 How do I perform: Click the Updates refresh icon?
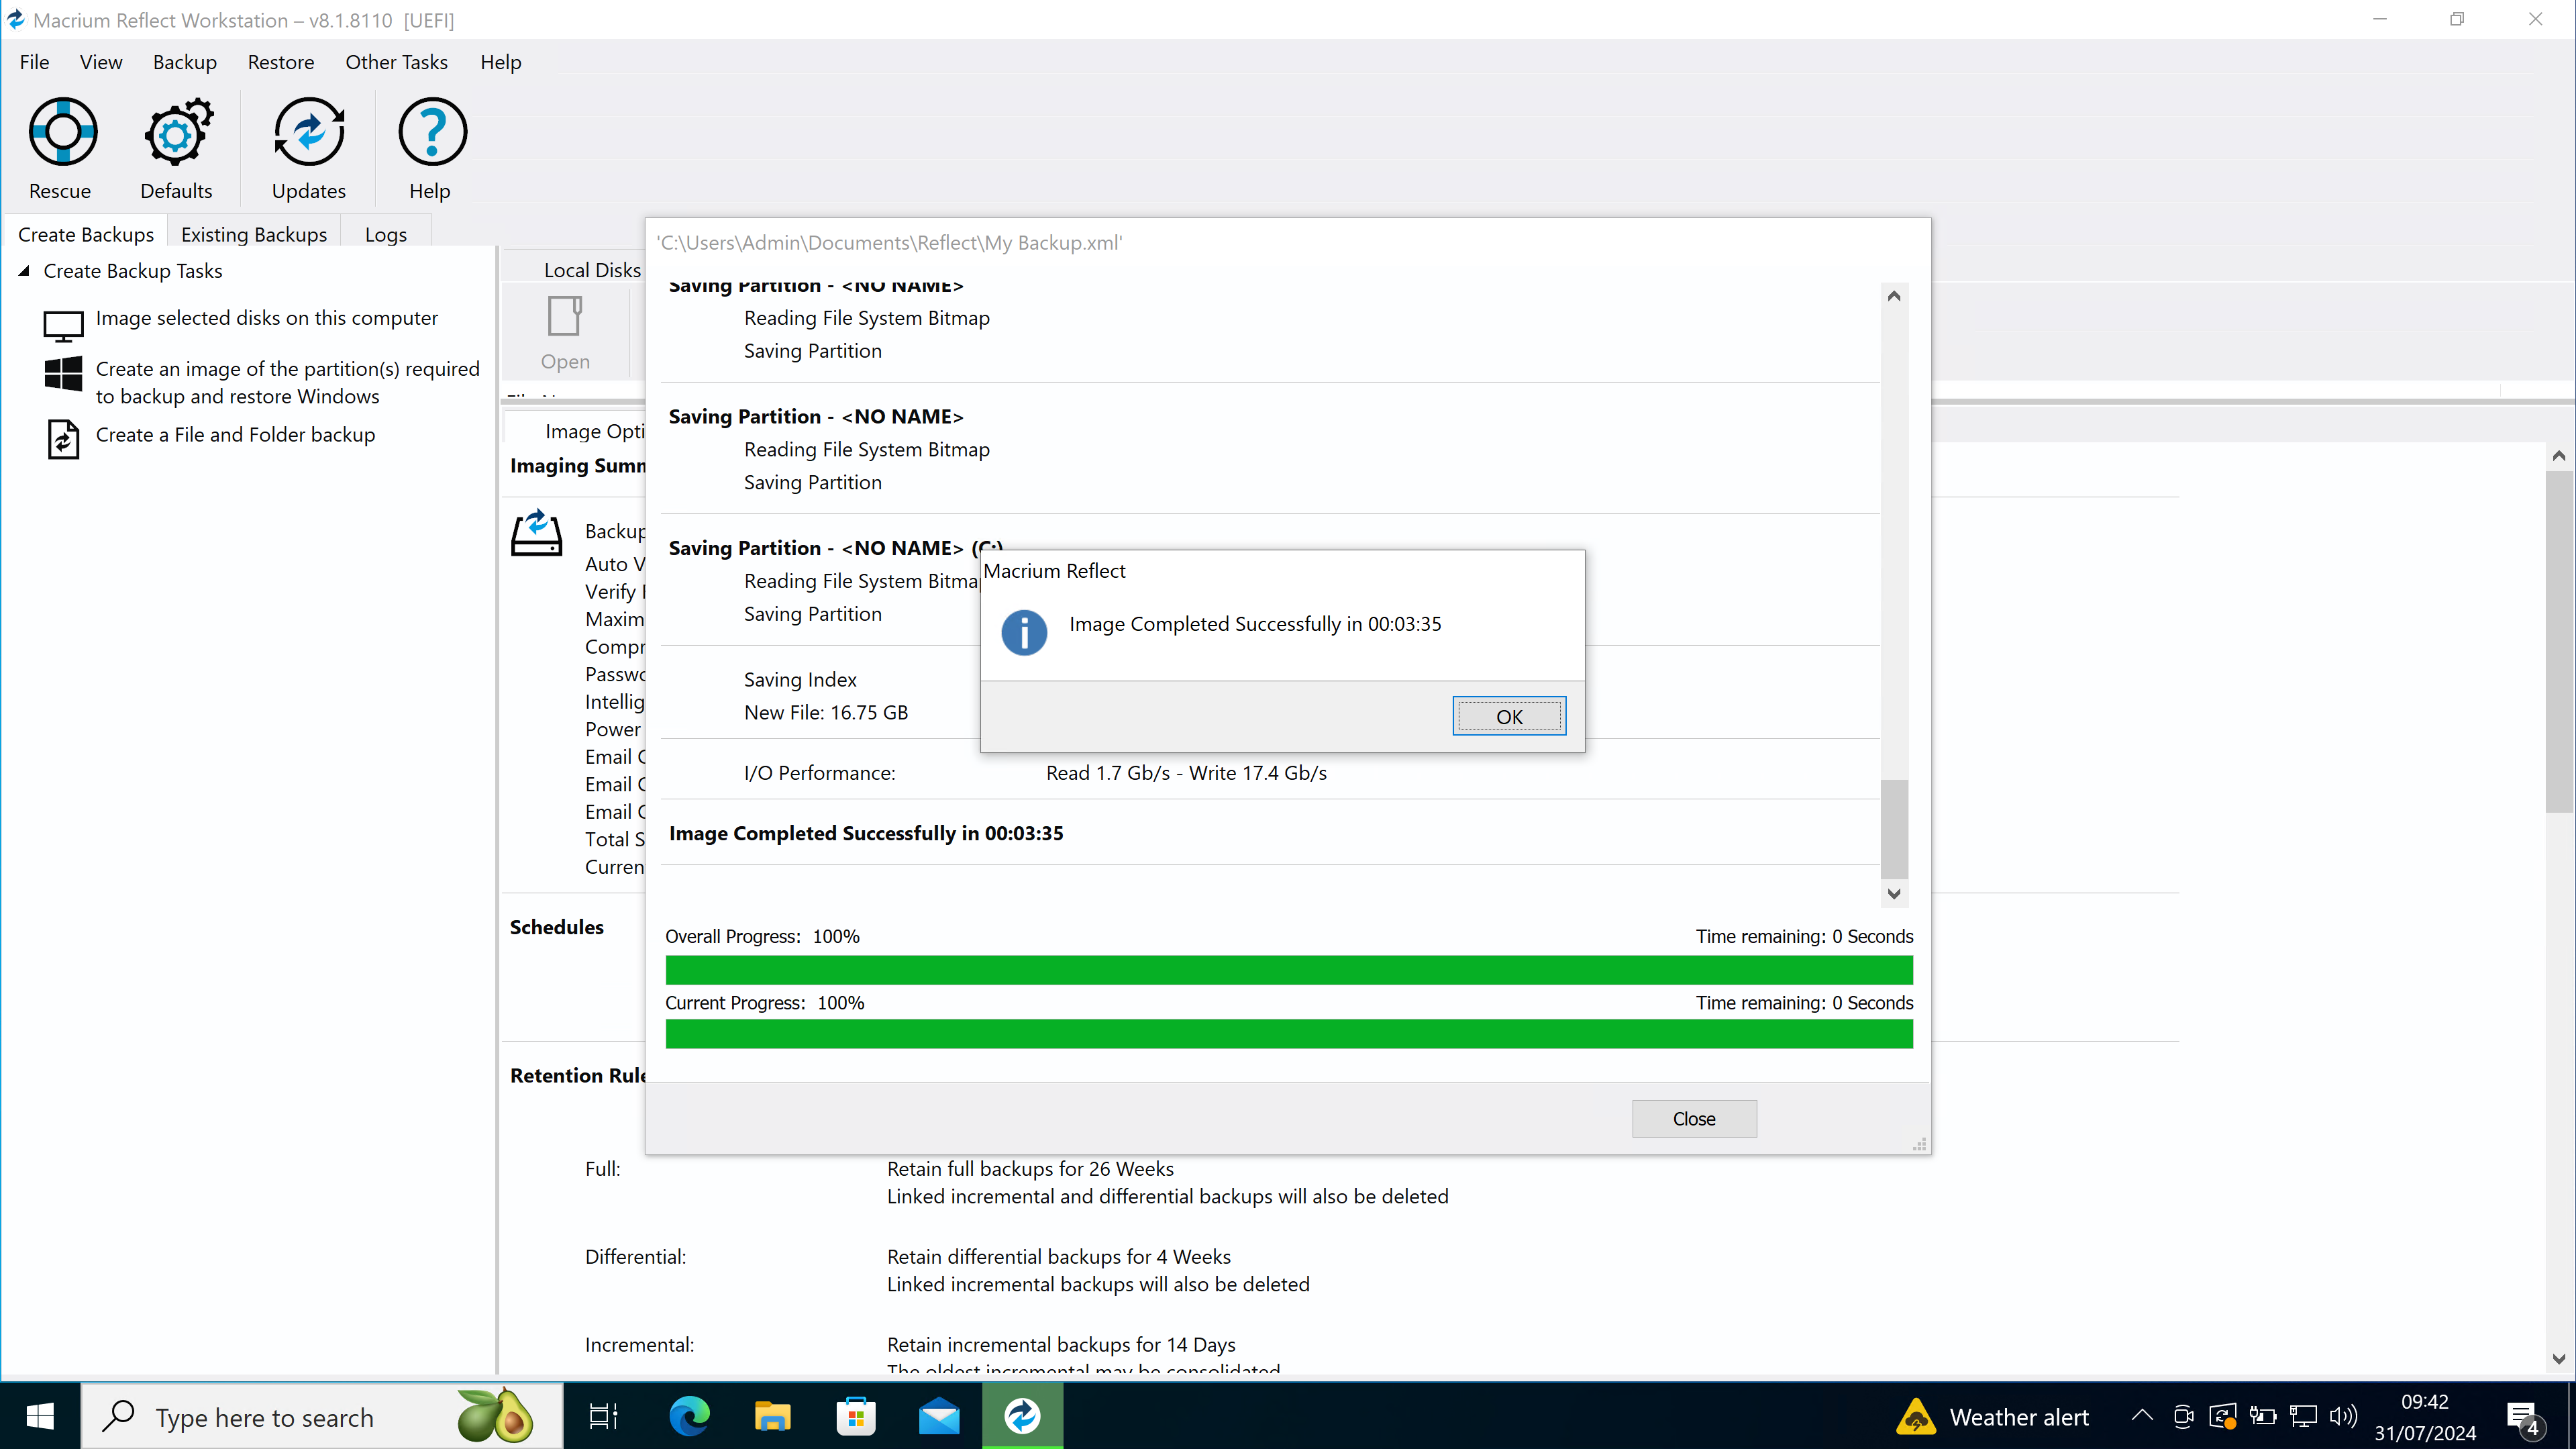click(308, 132)
